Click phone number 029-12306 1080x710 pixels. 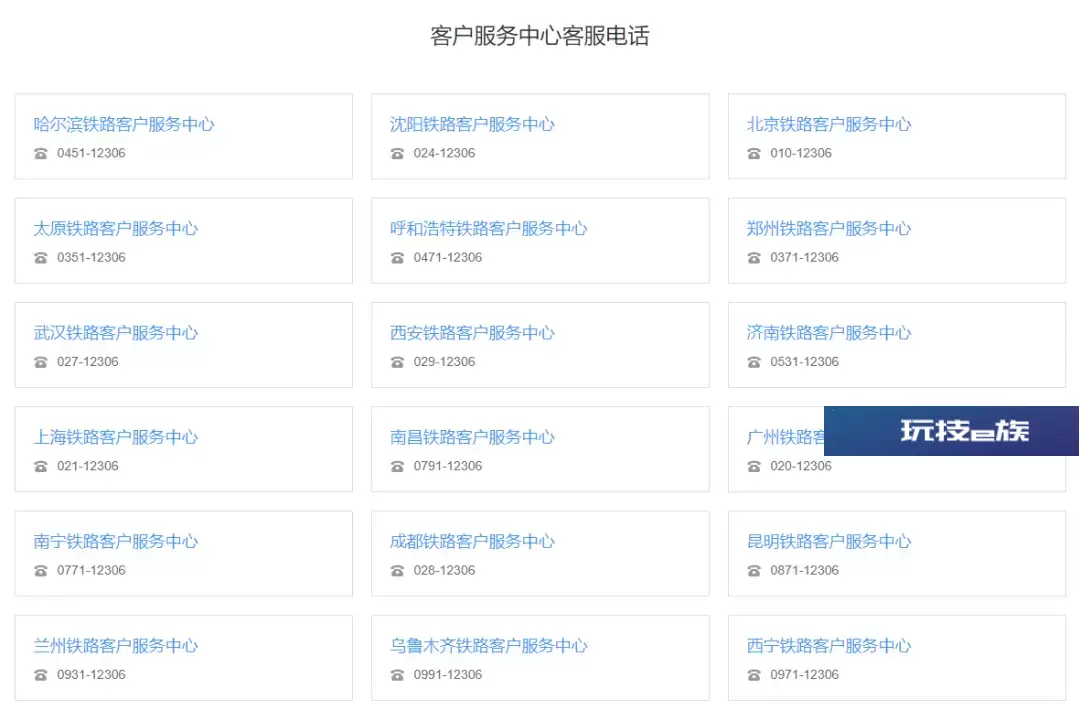[444, 362]
